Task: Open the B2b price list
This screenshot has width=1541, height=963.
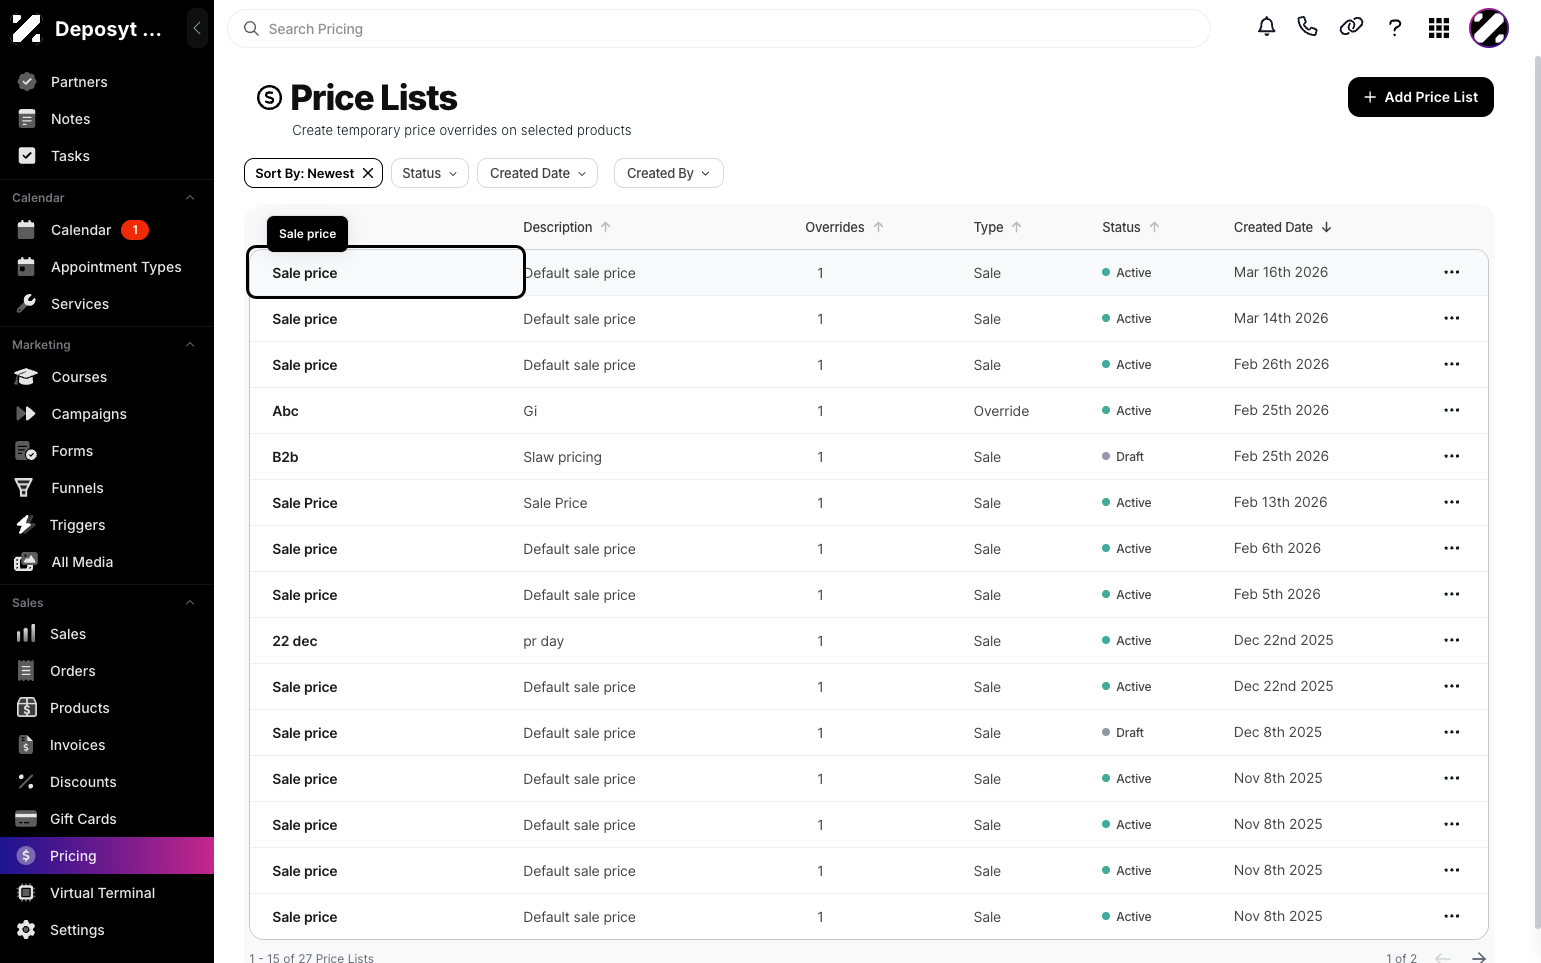Action: (x=285, y=457)
